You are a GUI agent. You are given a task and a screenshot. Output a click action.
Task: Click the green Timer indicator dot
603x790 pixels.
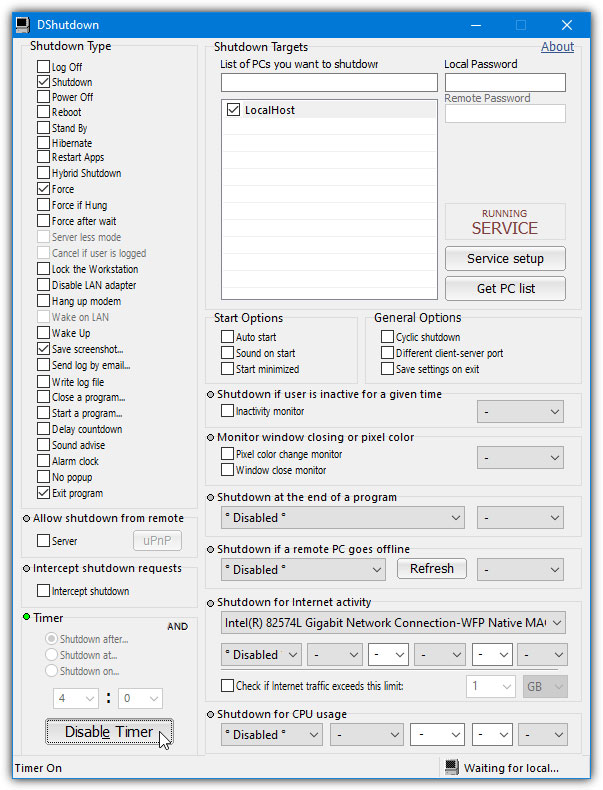pyautogui.click(x=26, y=618)
